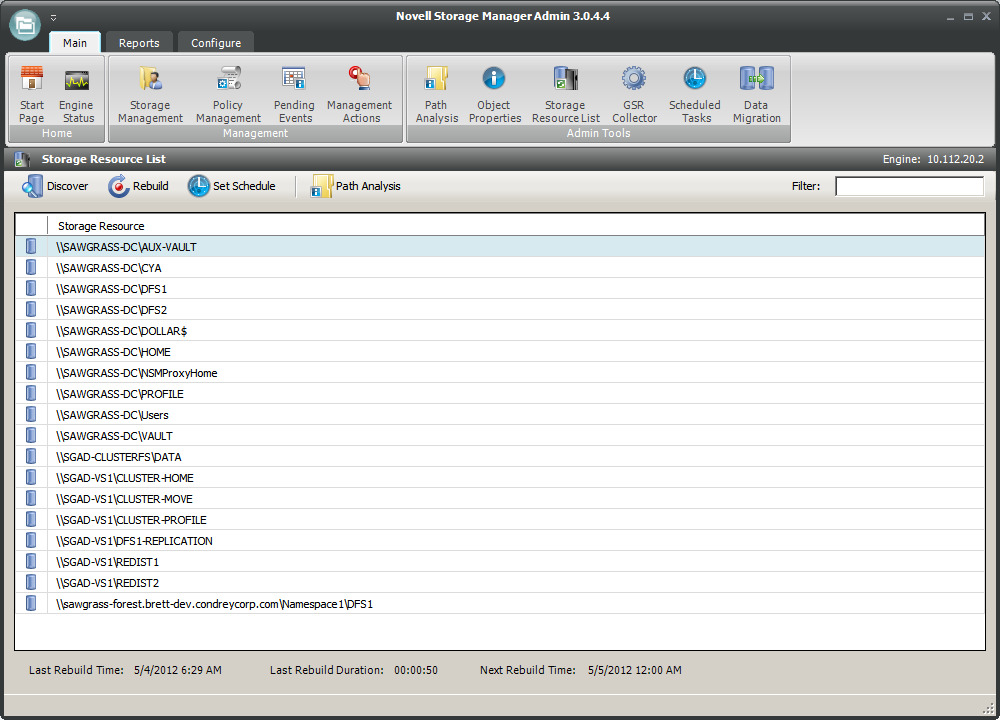Viewport: 1000px width, 720px height.
Task: Click Set Schedule toolbar button
Action: coord(232,186)
